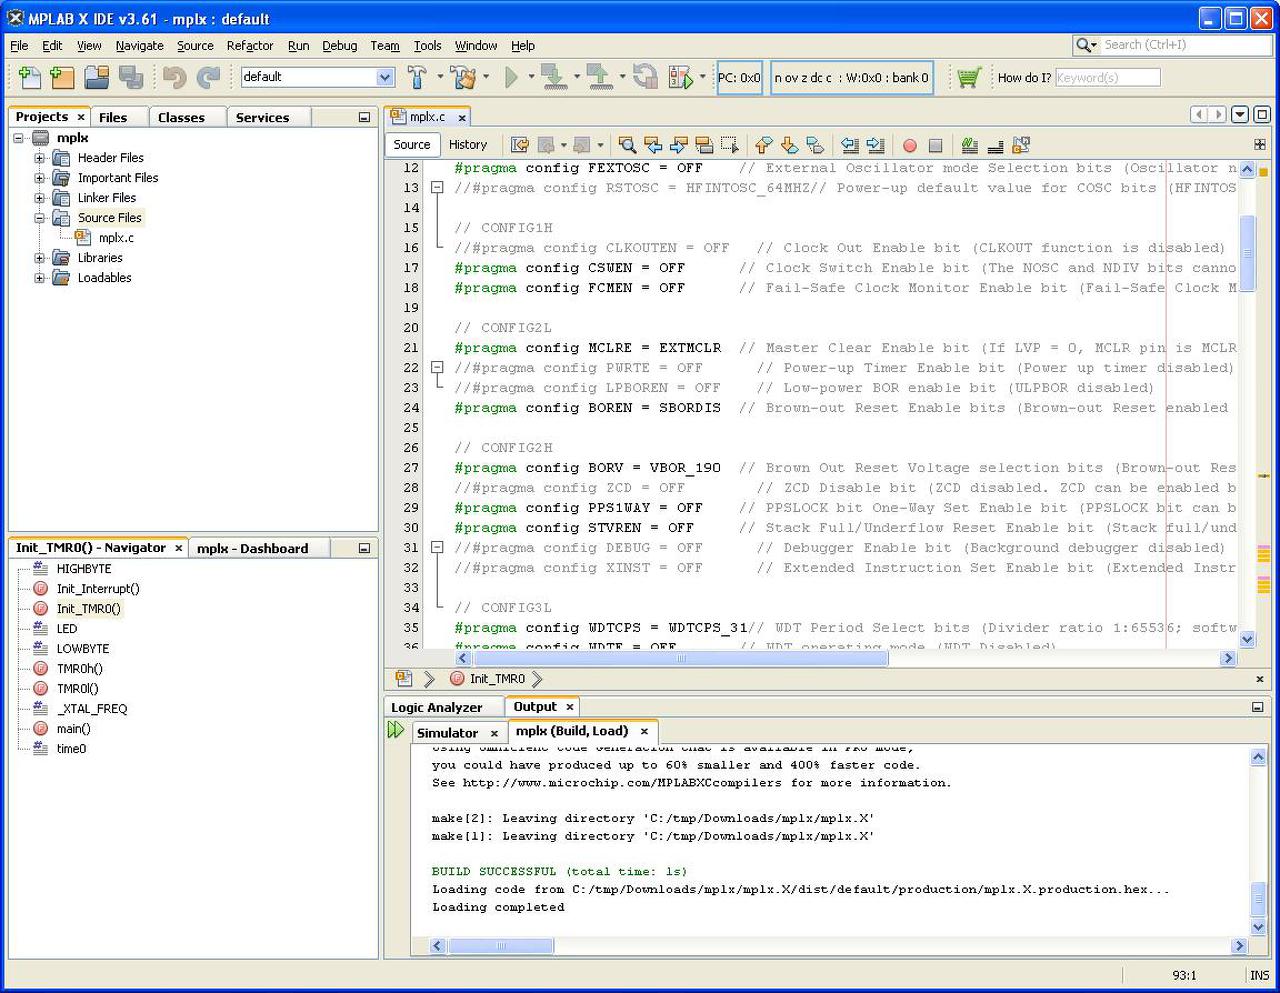Expand the Header Files tree node
The image size is (1280, 993).
40,158
